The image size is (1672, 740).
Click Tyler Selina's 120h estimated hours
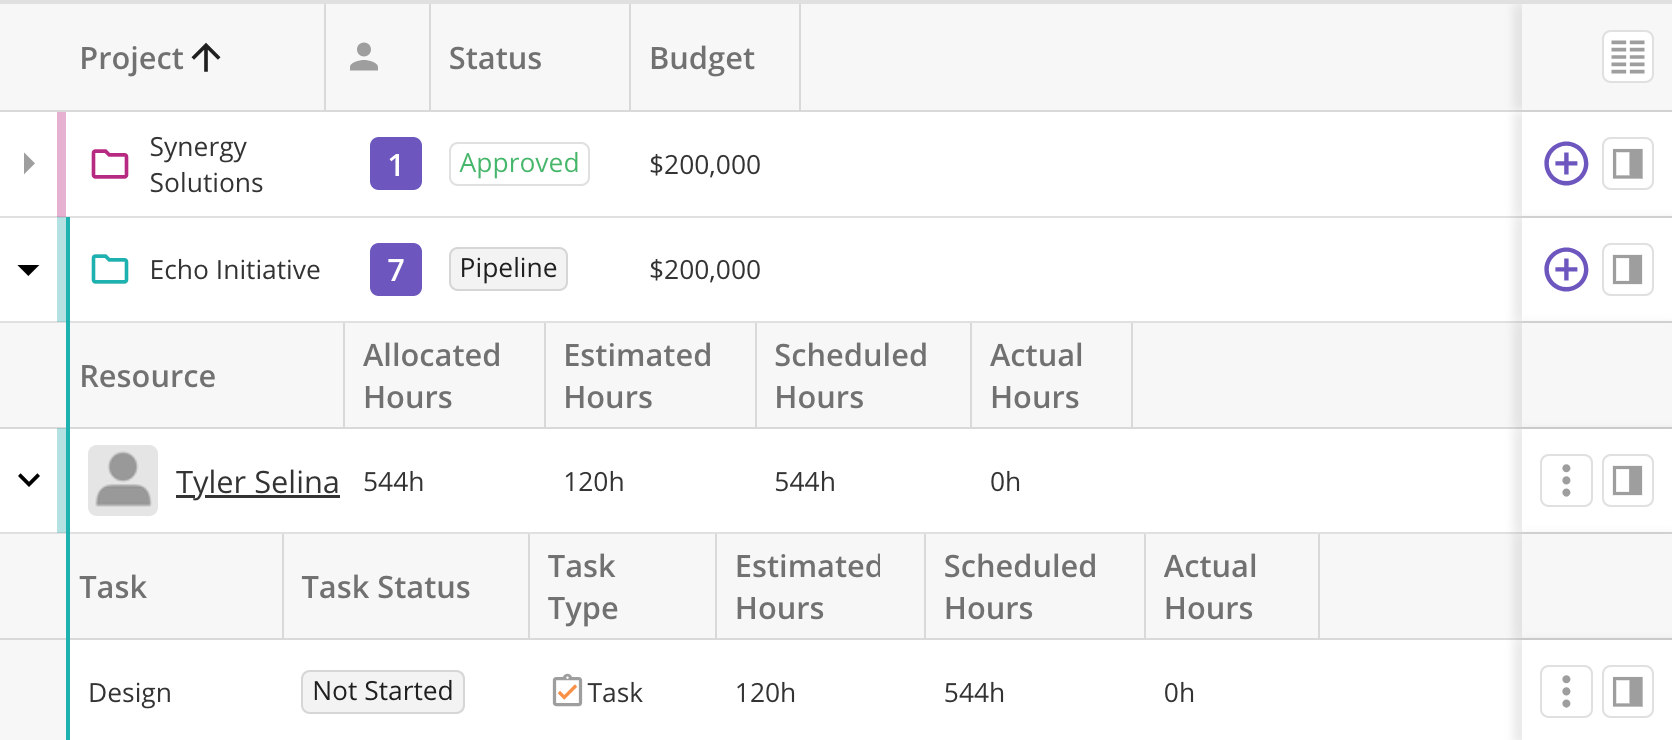point(594,482)
